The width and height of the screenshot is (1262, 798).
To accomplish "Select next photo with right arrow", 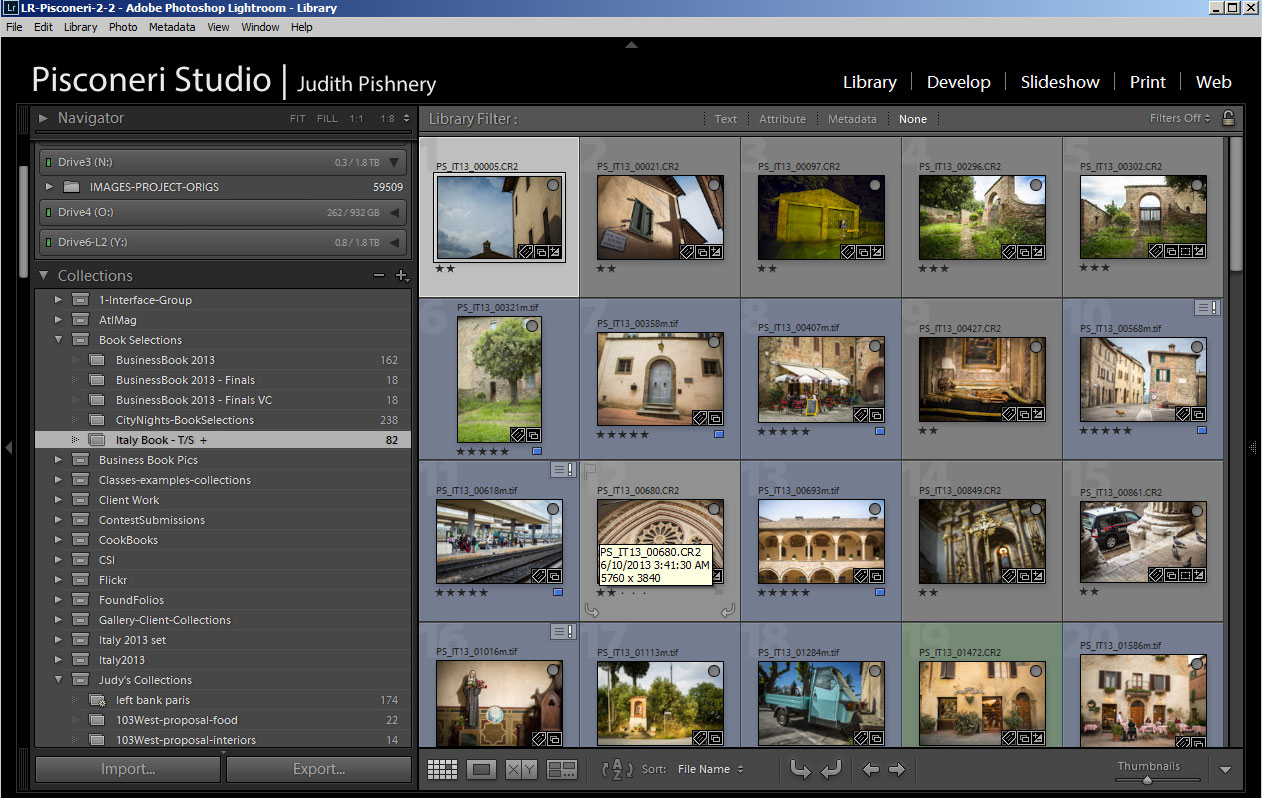I will [x=897, y=769].
